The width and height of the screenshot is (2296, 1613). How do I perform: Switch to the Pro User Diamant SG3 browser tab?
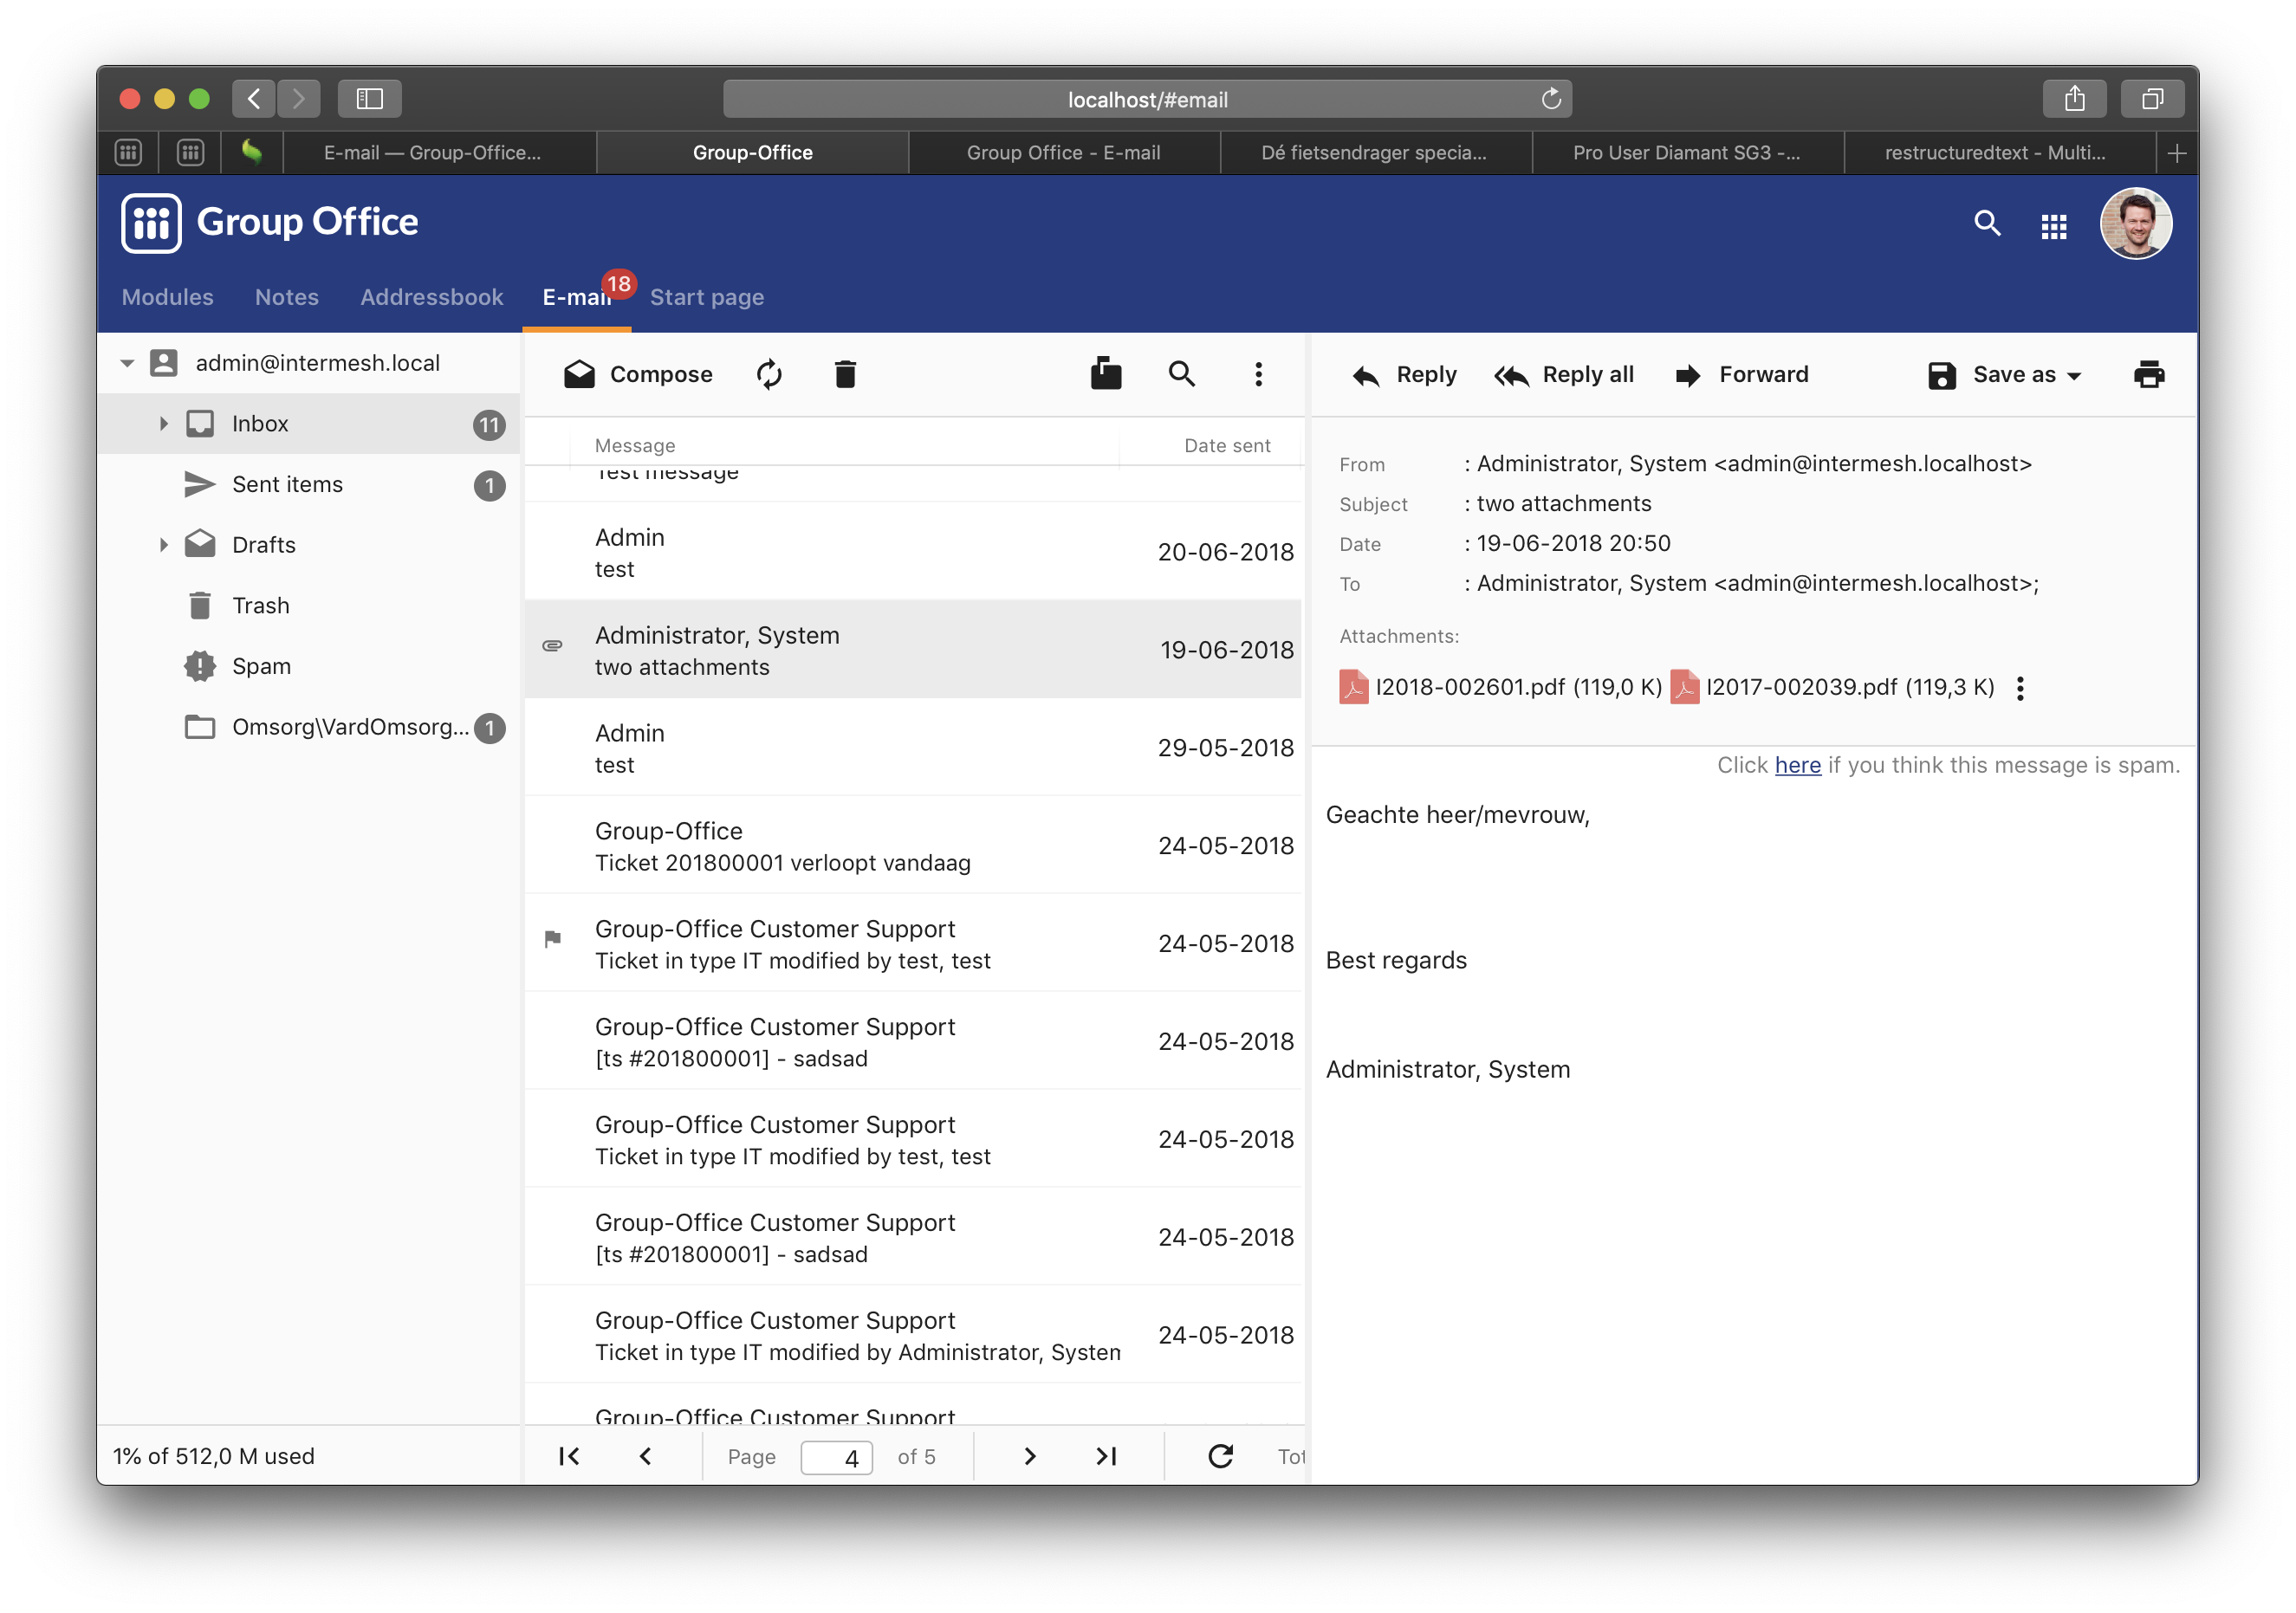(1686, 153)
